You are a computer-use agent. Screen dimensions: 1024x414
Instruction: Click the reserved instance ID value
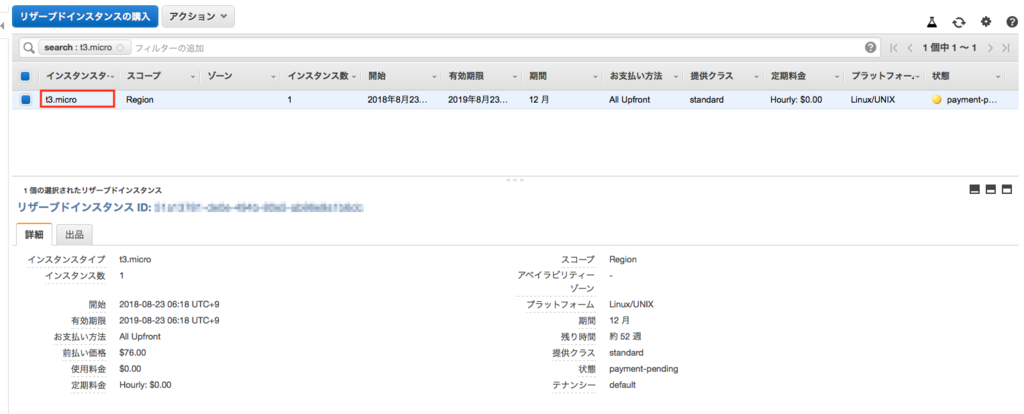coord(259,207)
